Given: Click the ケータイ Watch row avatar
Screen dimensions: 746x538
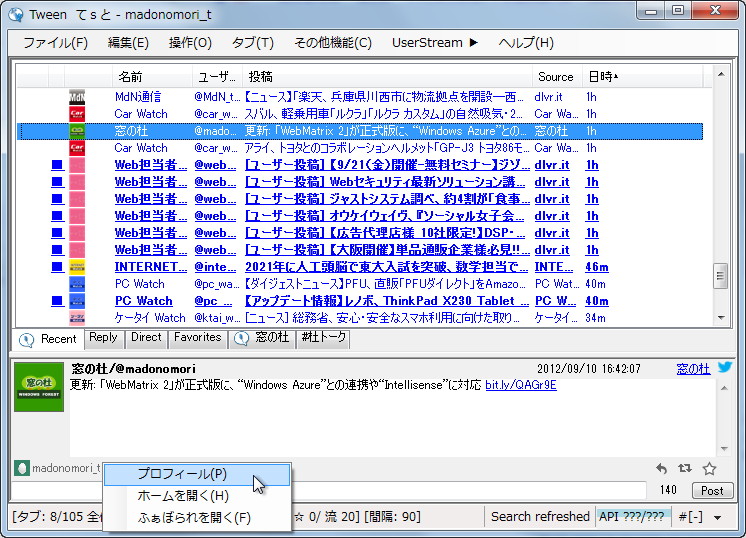Looking at the screenshot, I should pos(77,318).
